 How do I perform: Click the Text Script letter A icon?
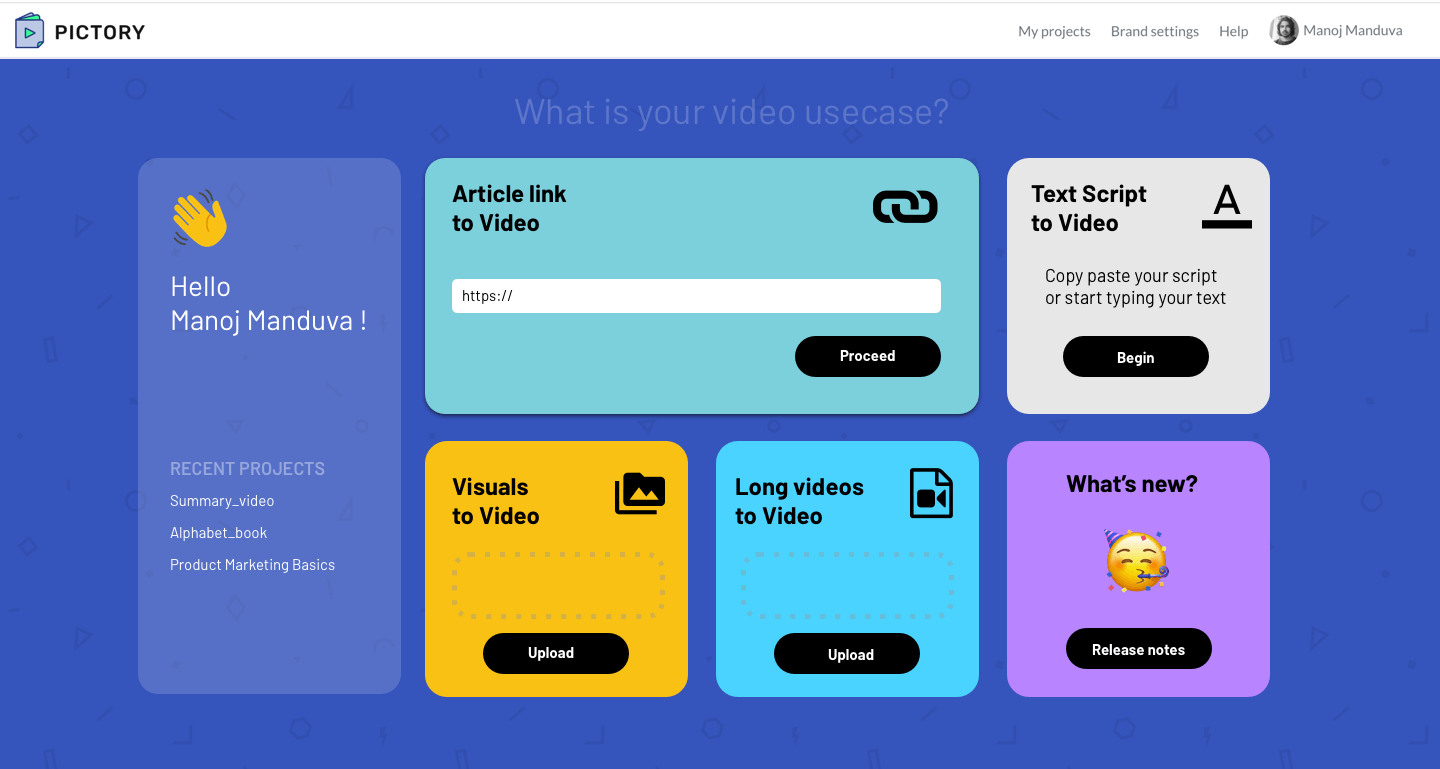(1226, 207)
